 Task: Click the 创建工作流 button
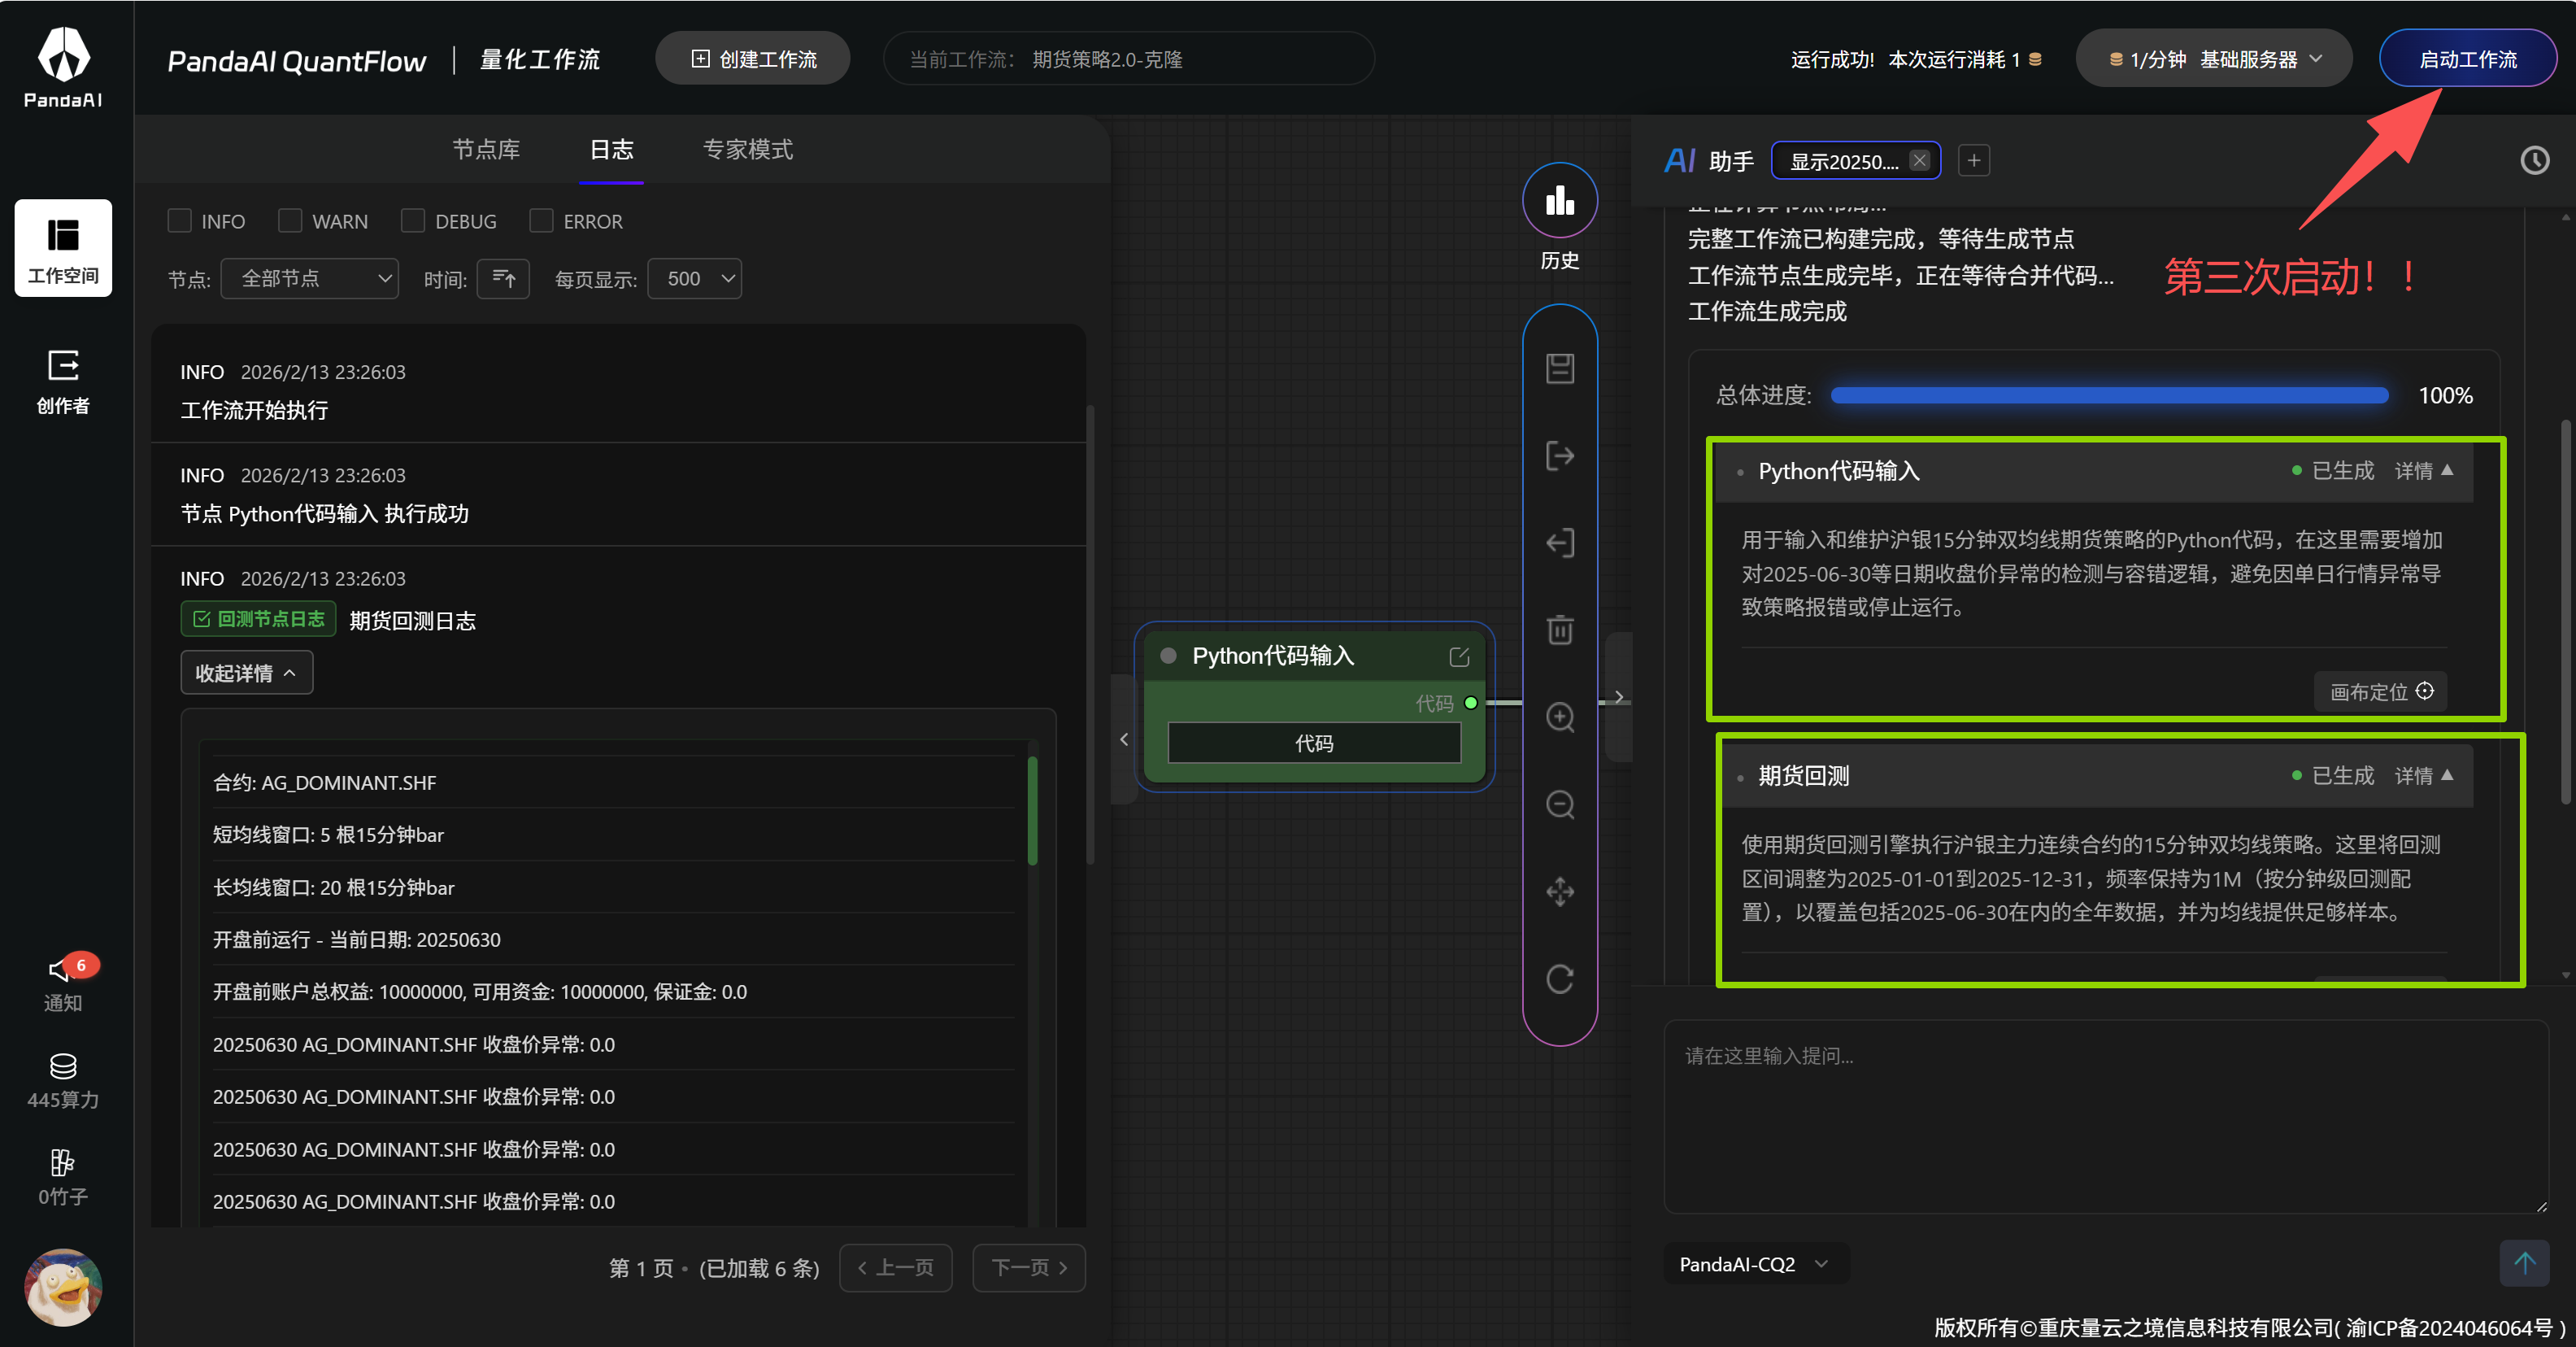tap(753, 59)
